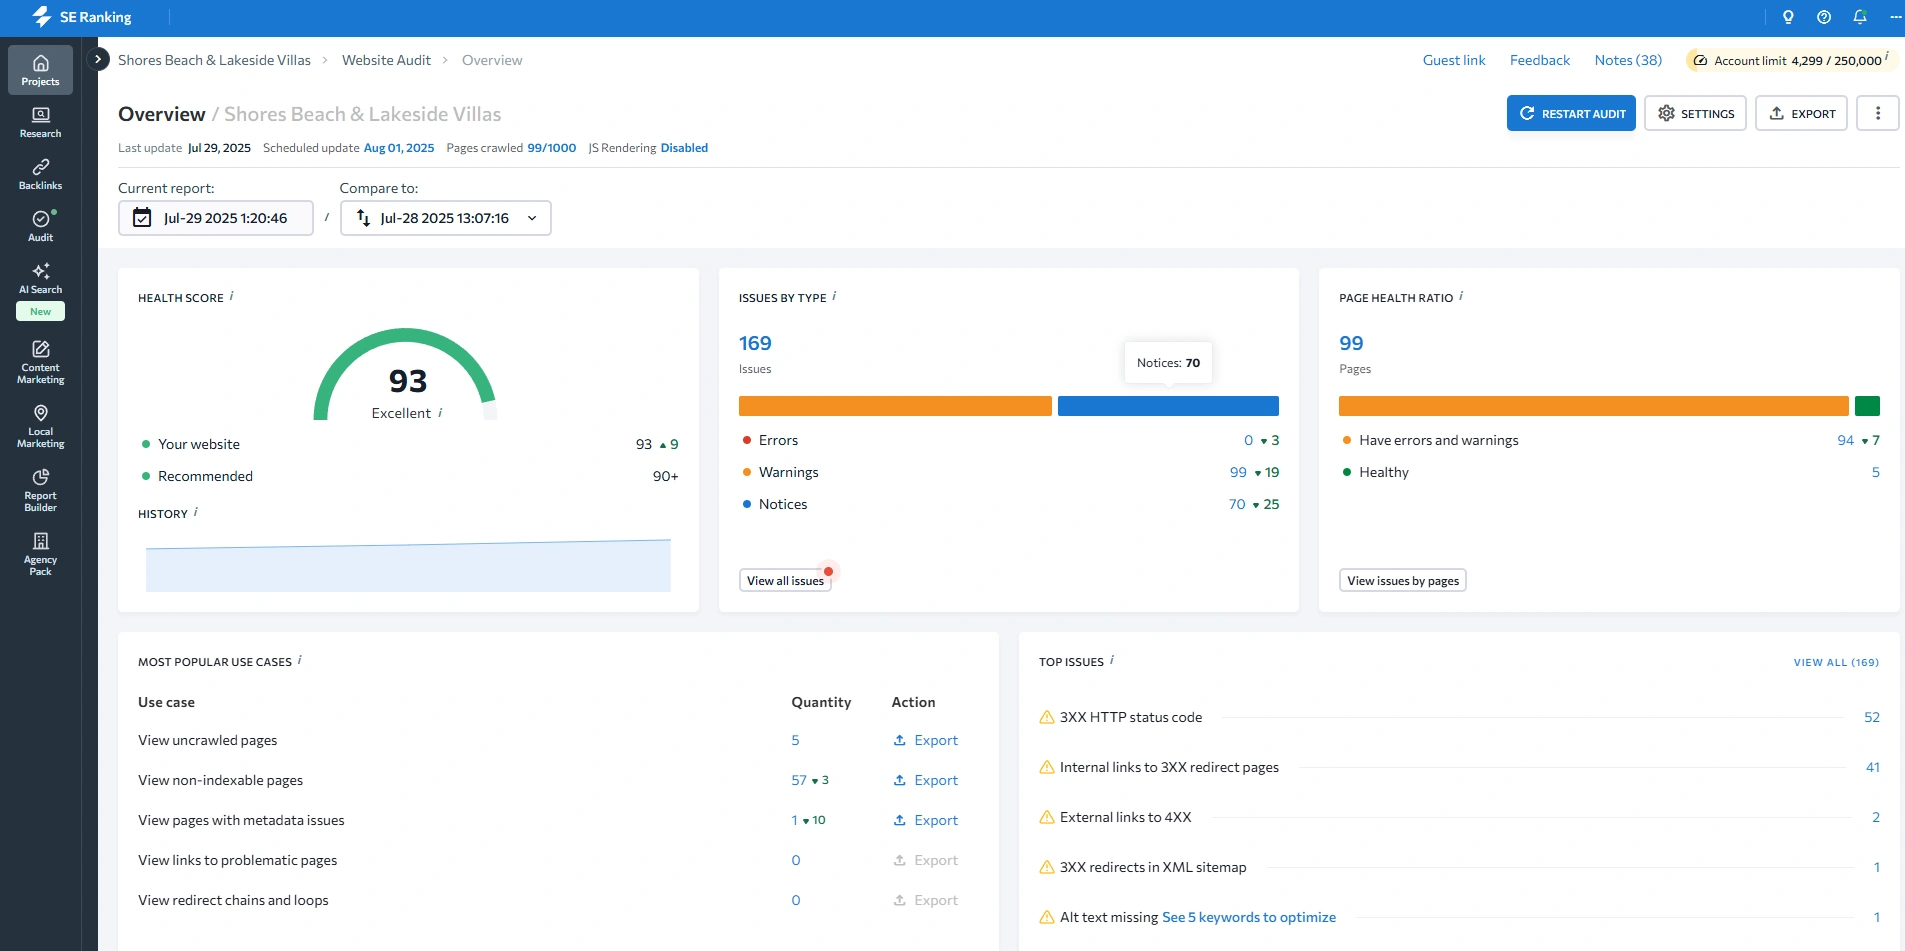Open AI Search in the sidebar

(40, 279)
